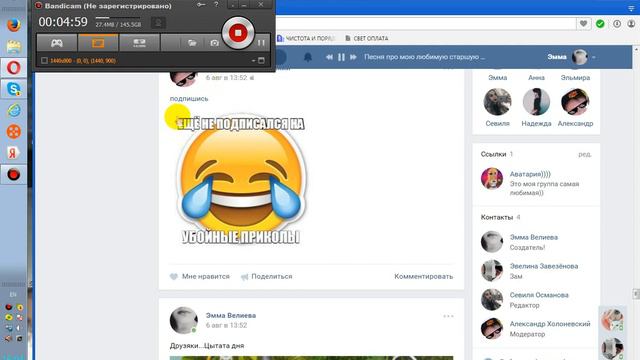Click the Opera icon in the taskbar
This screenshot has height=360, width=640.
coord(13,68)
